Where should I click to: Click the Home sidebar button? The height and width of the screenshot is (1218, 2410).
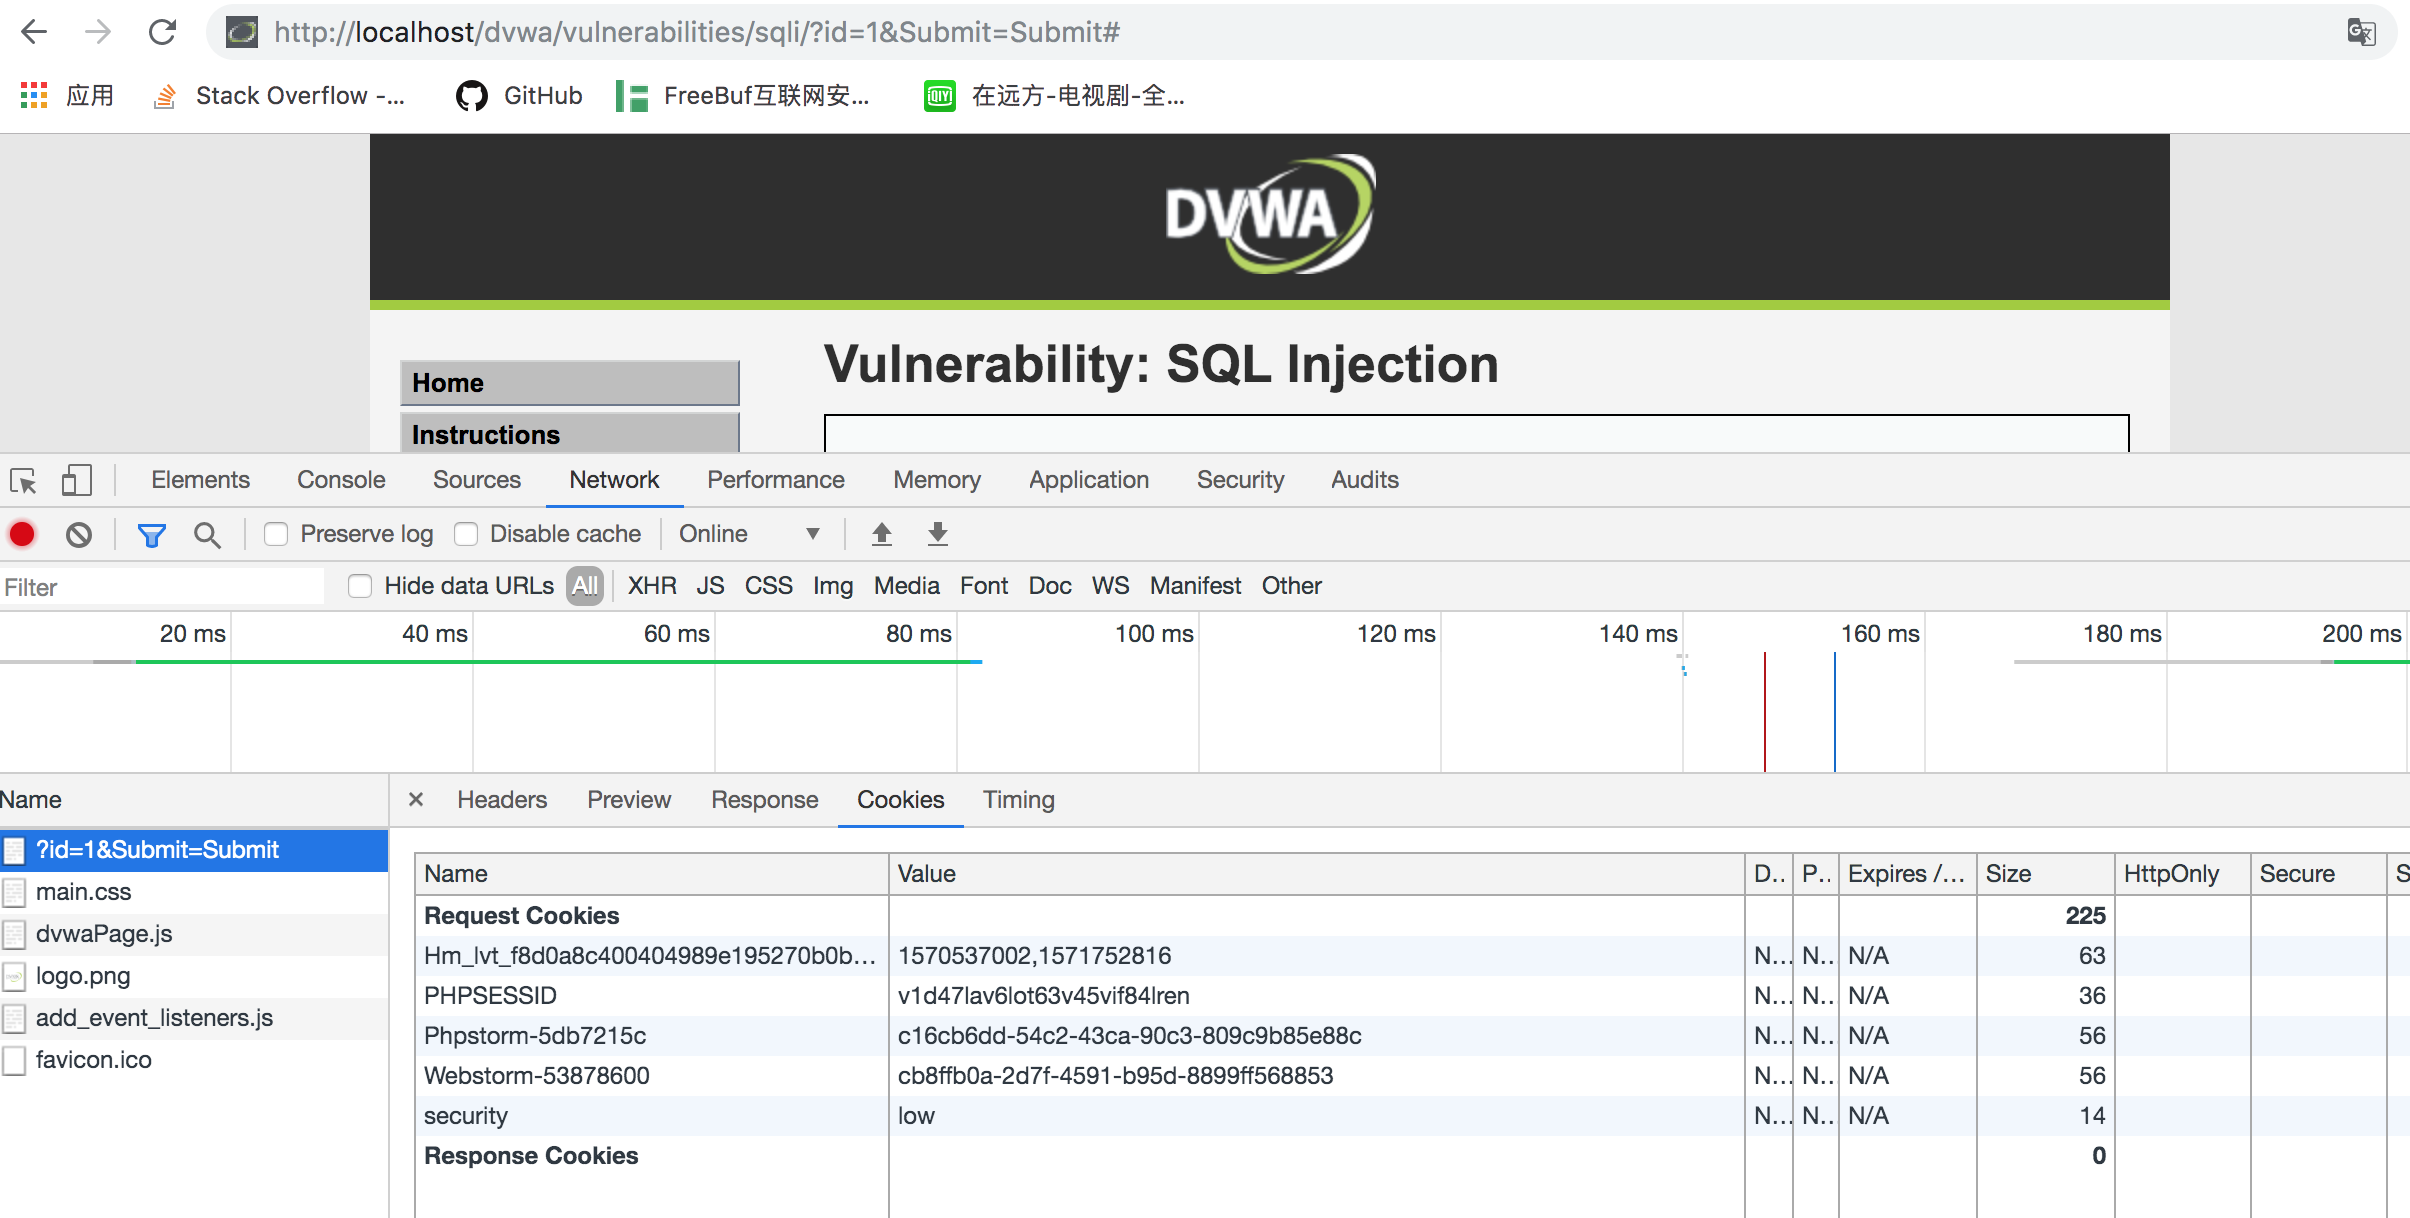[x=569, y=383]
